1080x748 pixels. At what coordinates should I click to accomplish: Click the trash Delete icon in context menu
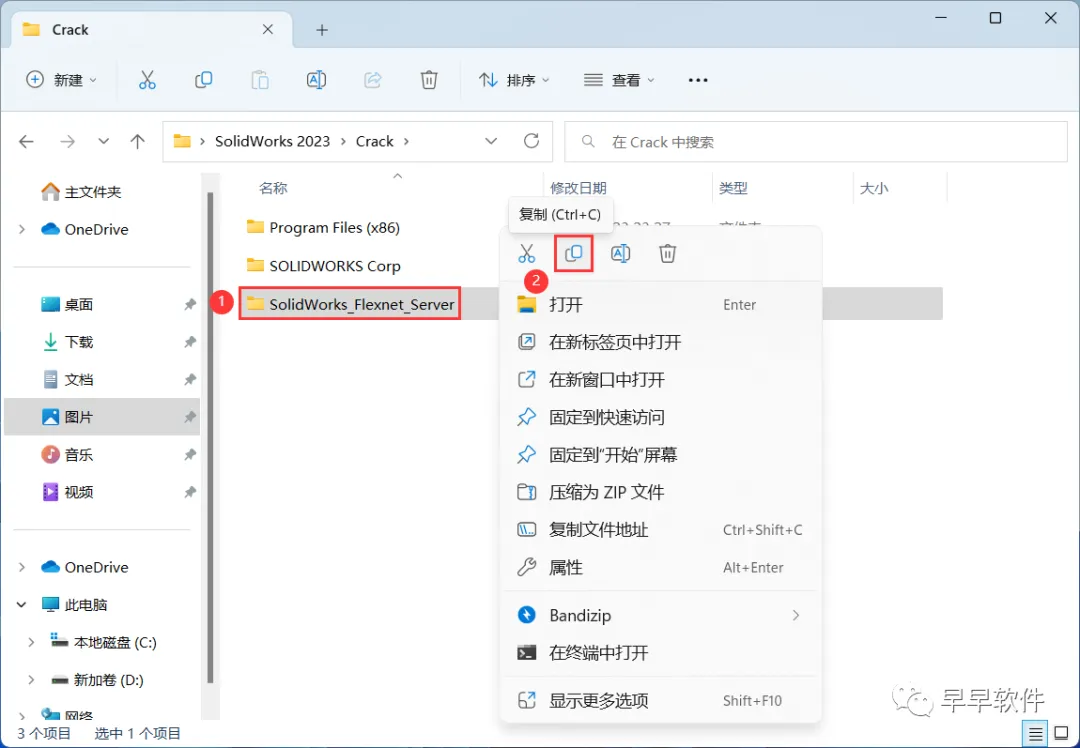point(667,253)
